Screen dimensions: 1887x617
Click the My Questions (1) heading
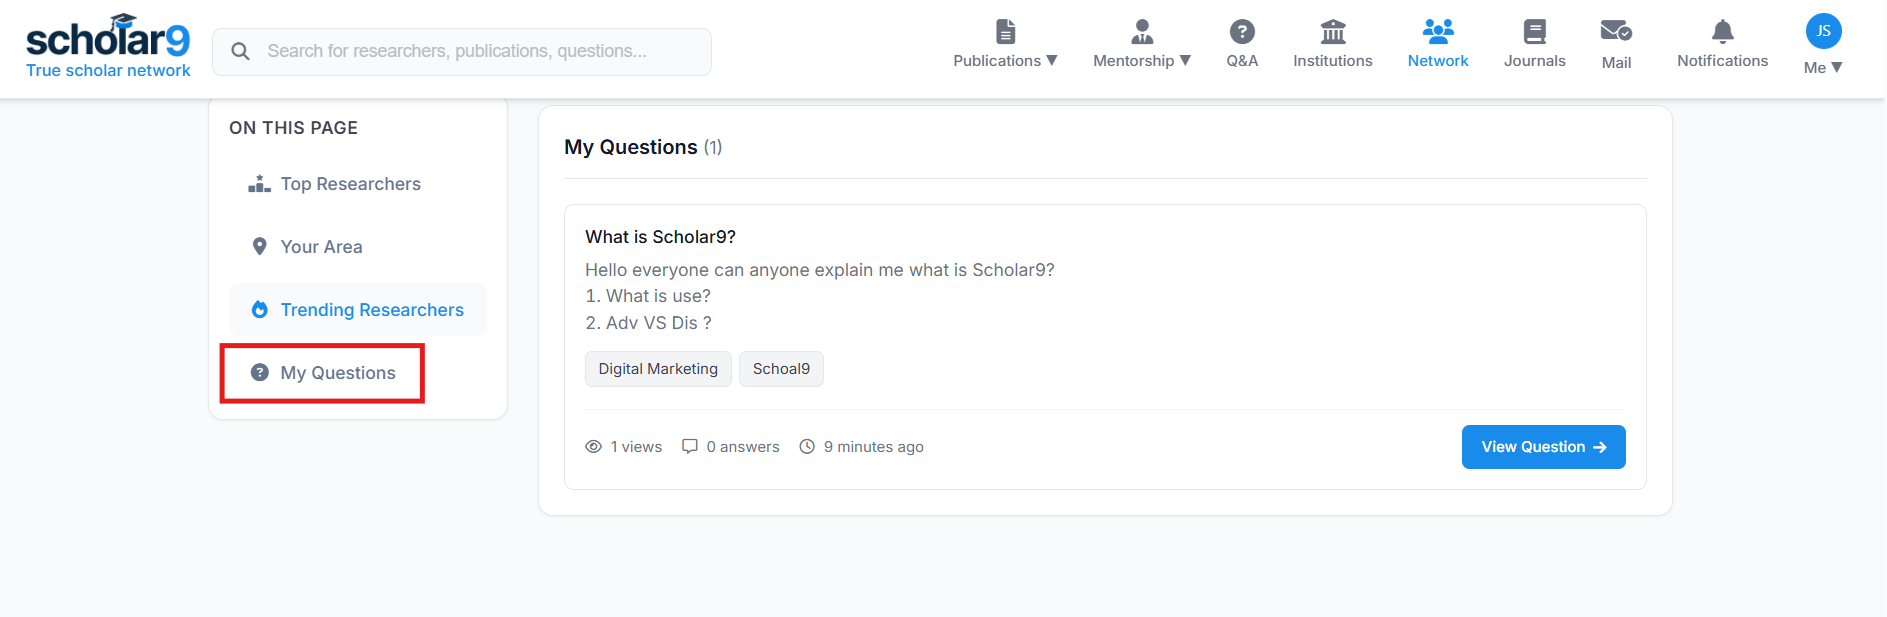[643, 147]
